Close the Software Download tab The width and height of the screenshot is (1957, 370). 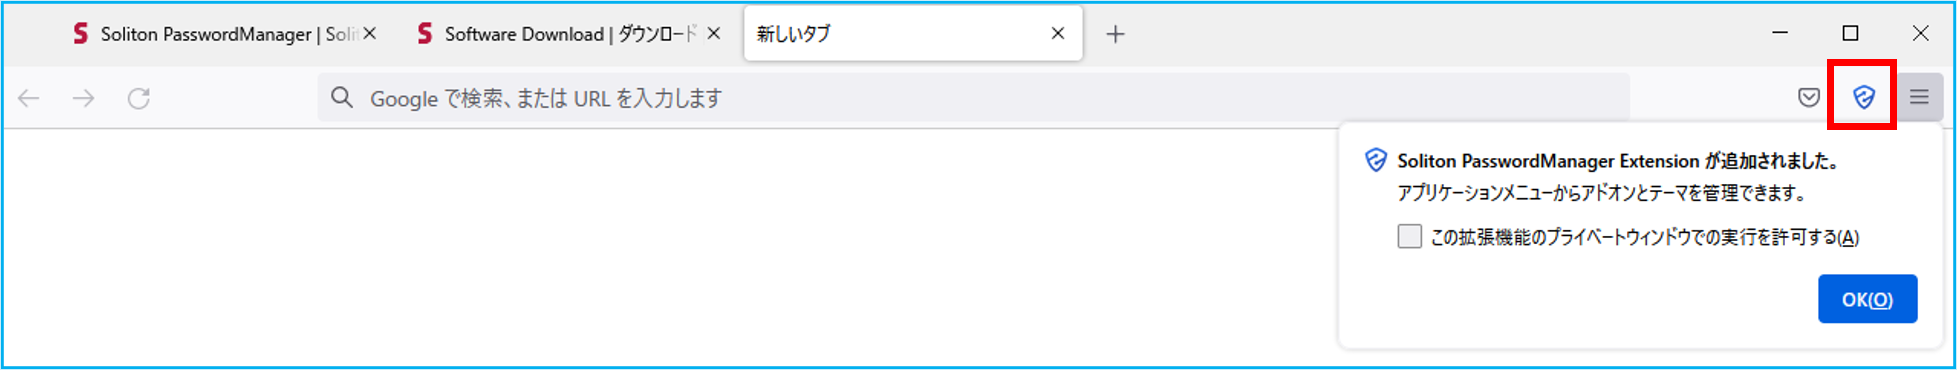pyautogui.click(x=714, y=33)
